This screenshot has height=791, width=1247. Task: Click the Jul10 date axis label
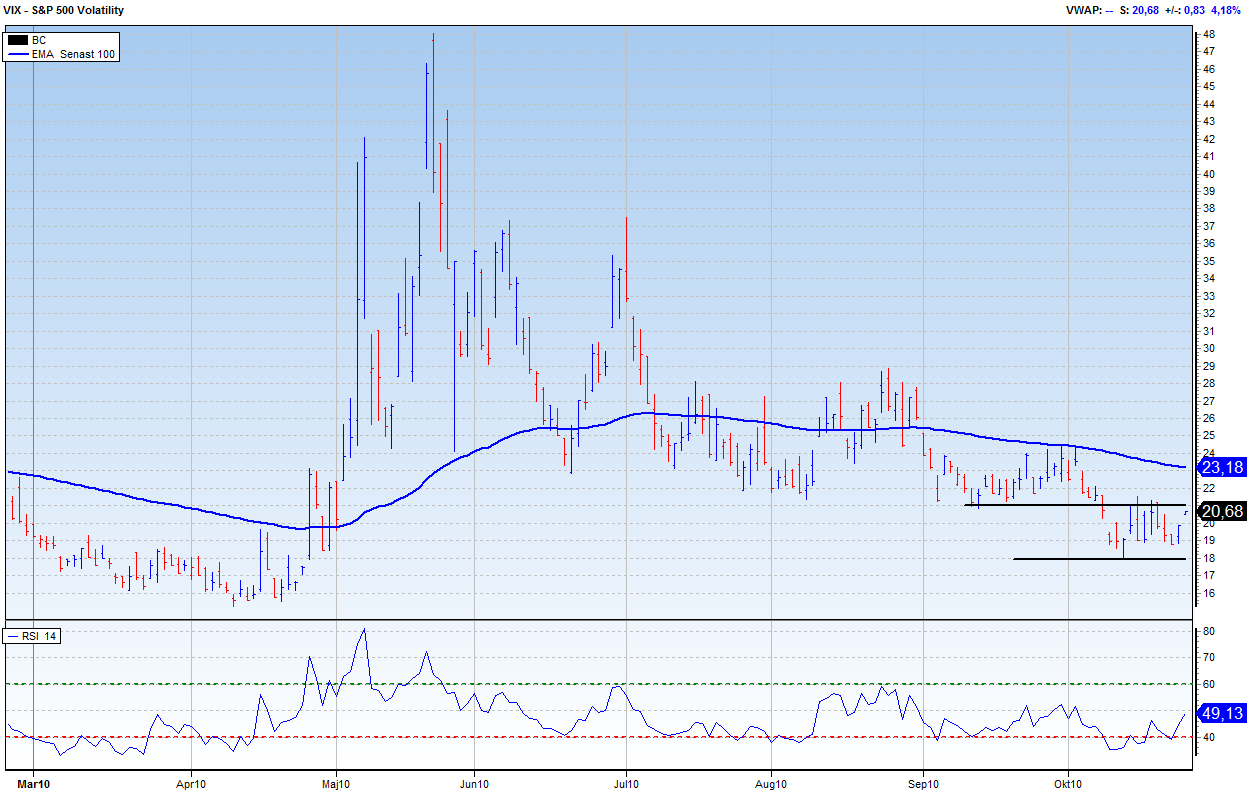[x=626, y=784]
